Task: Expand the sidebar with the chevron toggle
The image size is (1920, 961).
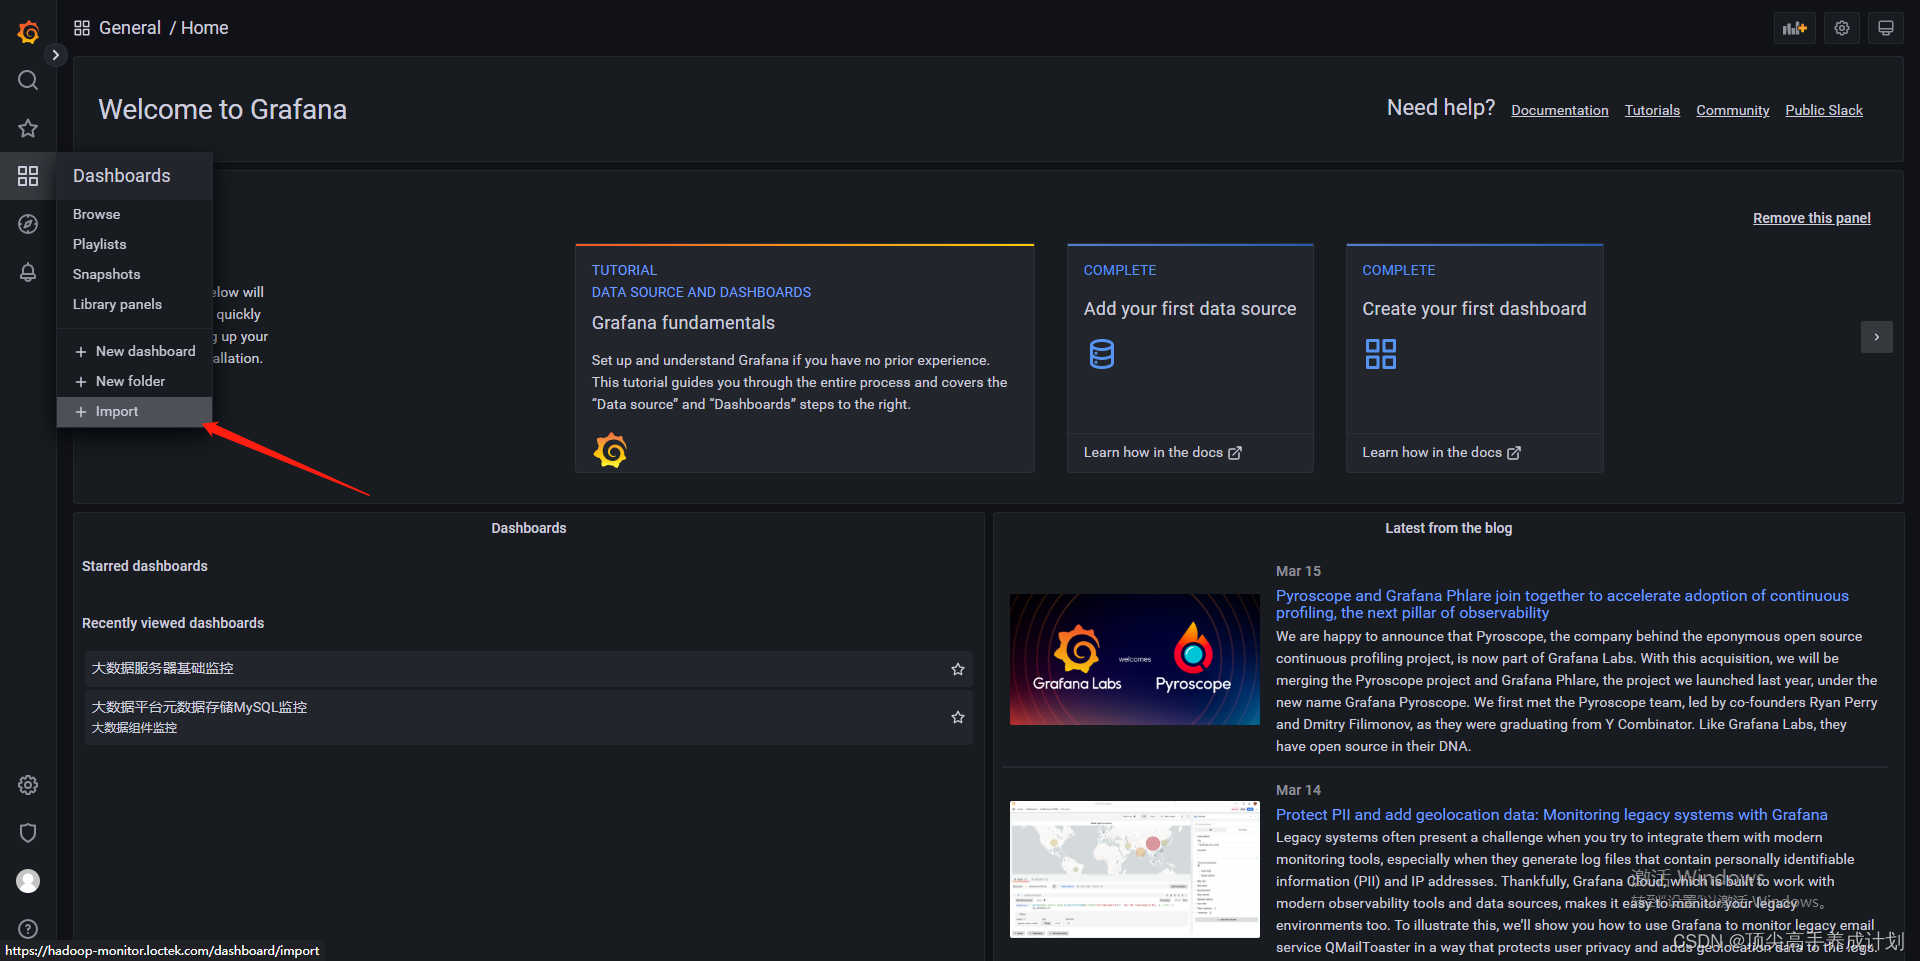Action: point(56,55)
